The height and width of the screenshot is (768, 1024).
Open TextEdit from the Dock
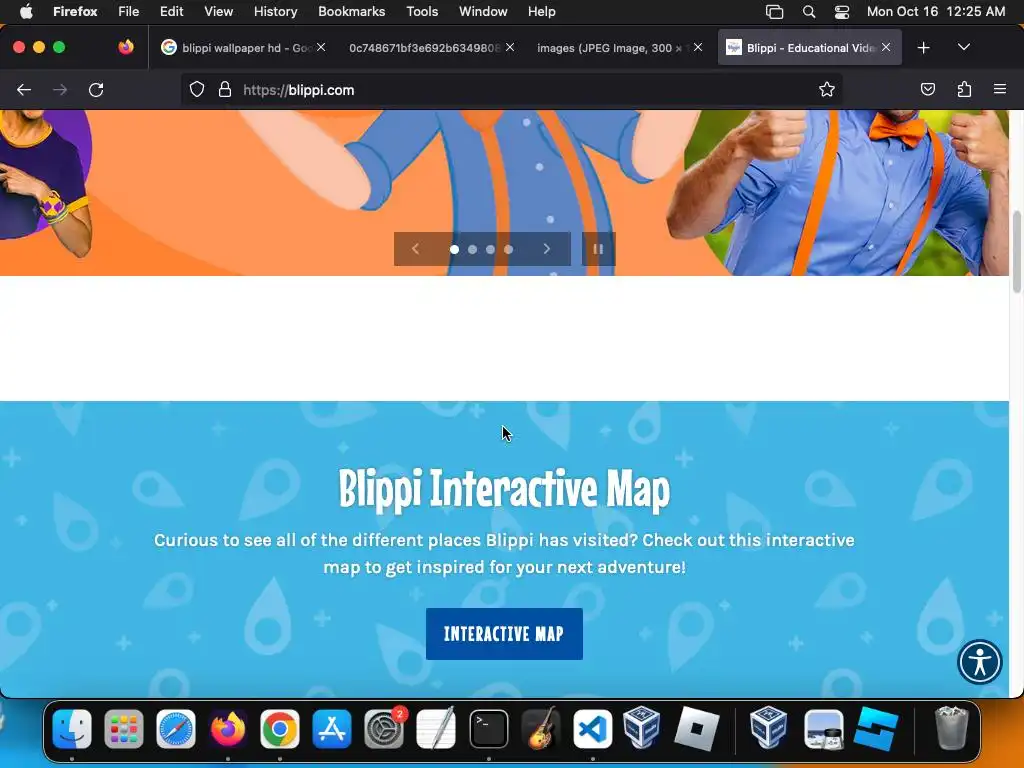tap(436, 729)
